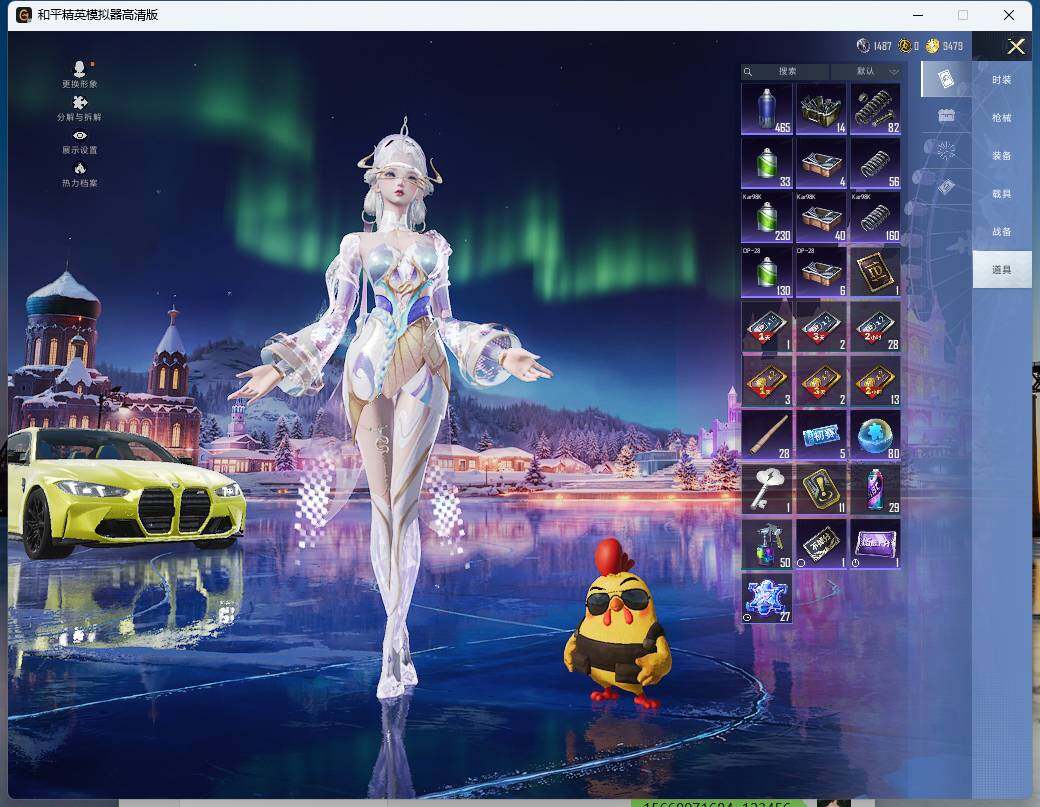Click the 搜索 search field
Viewport: 1040px width, 807px height.
[786, 71]
